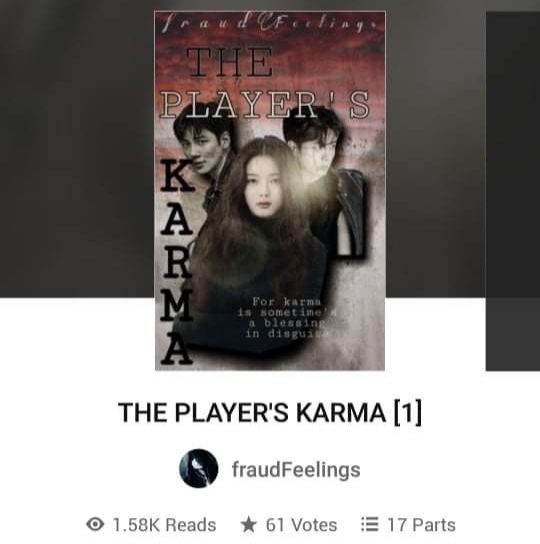
Task: Click the list icon beside 17 Parts
Action: tap(370, 524)
